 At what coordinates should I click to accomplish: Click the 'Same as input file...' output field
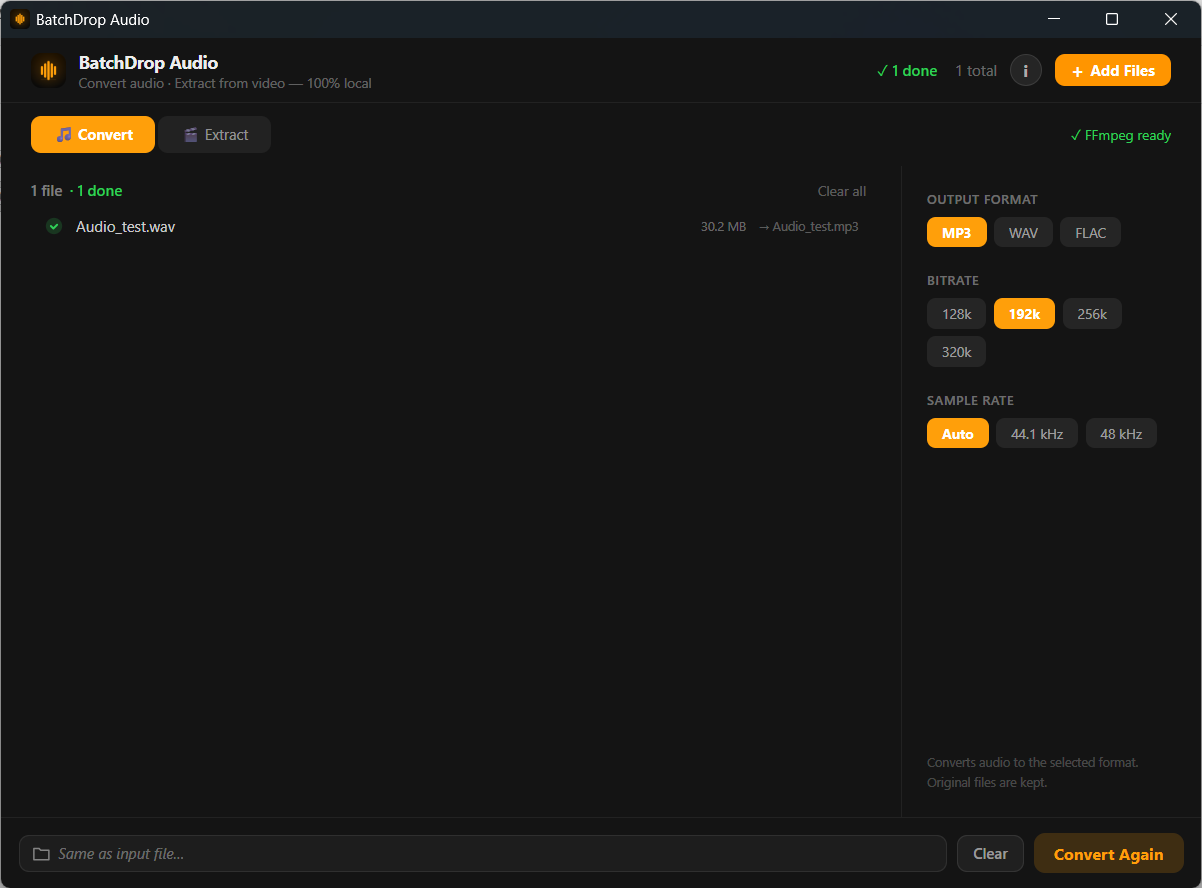tap(482, 854)
